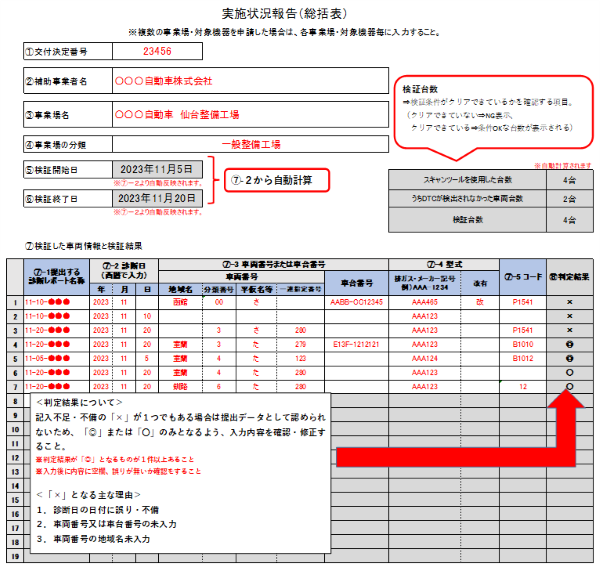Select code cell B1010 in row 4
Image resolution: width=600 pixels, height=564 pixels.
(x=522, y=343)
